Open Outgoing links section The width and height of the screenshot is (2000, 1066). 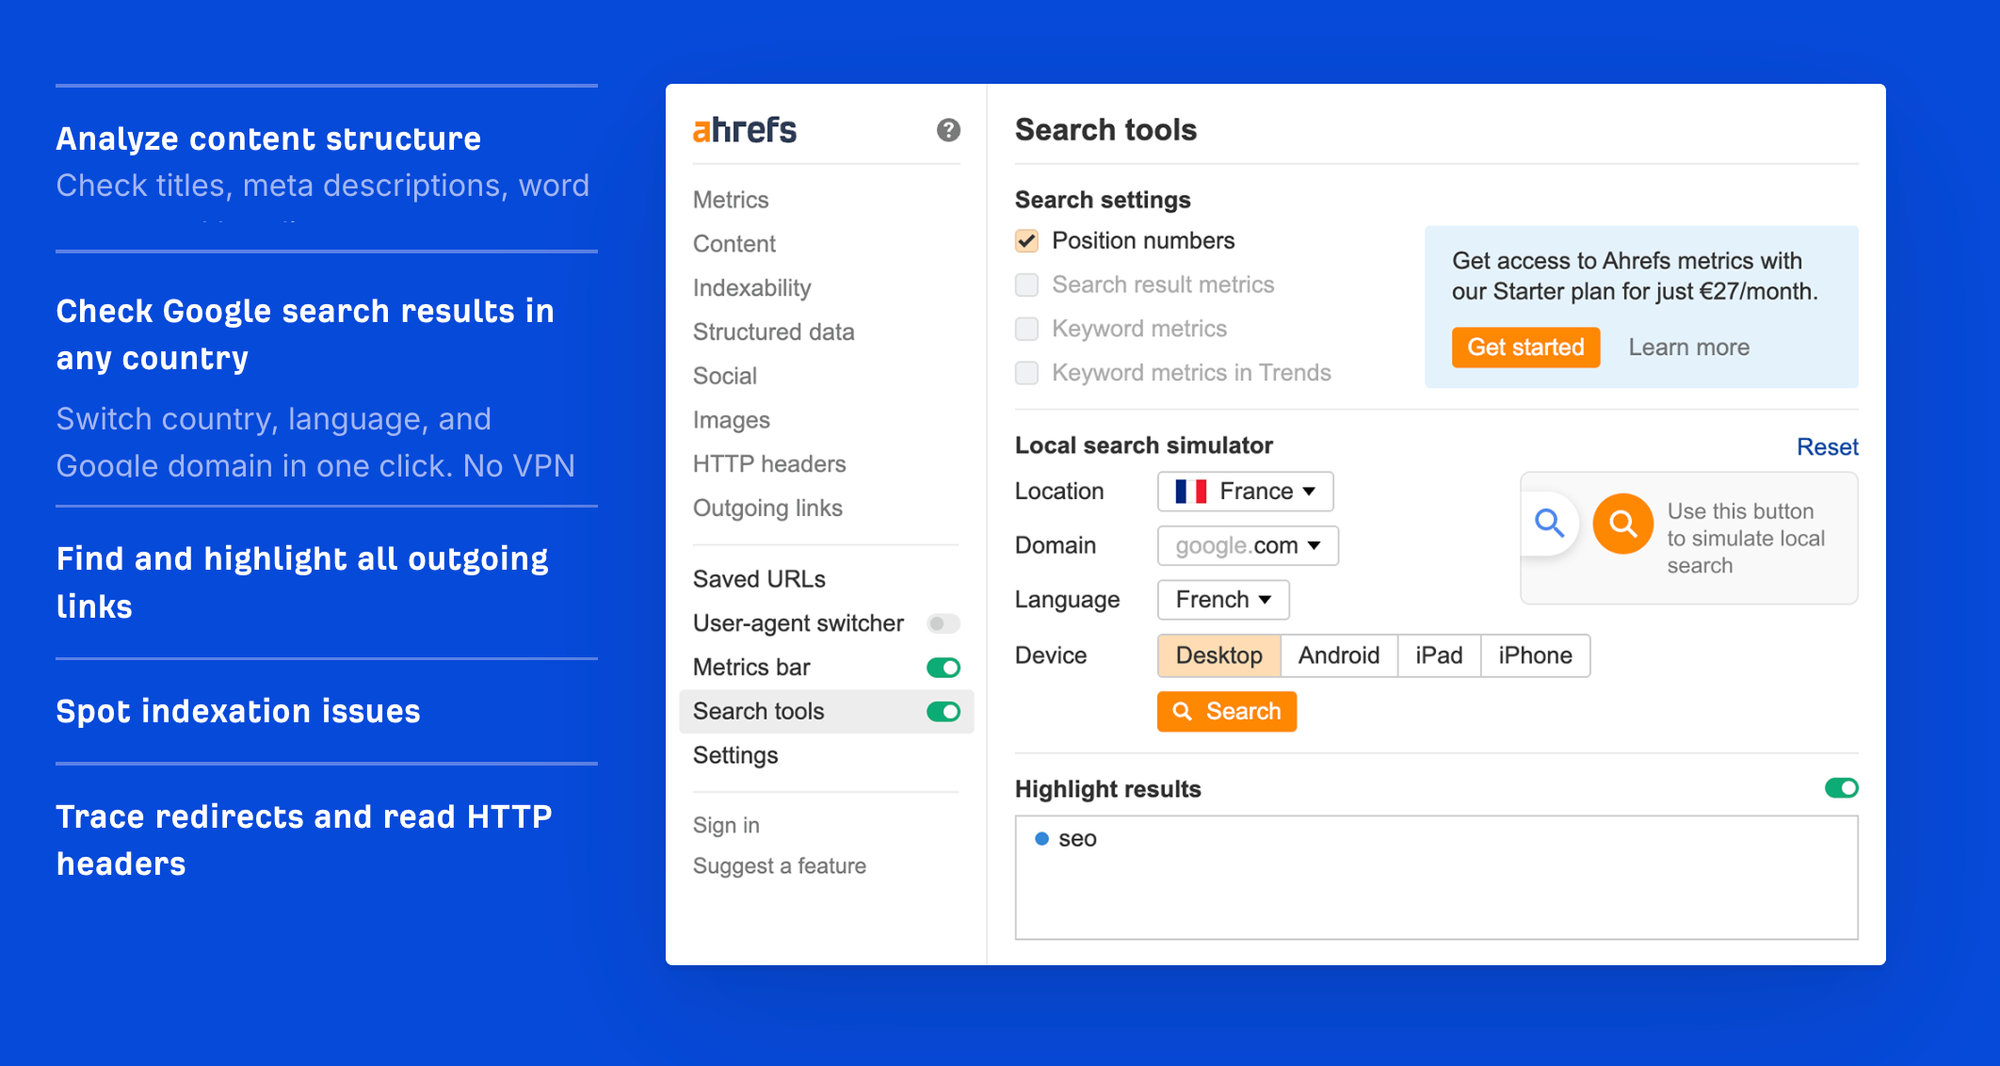tap(768, 508)
